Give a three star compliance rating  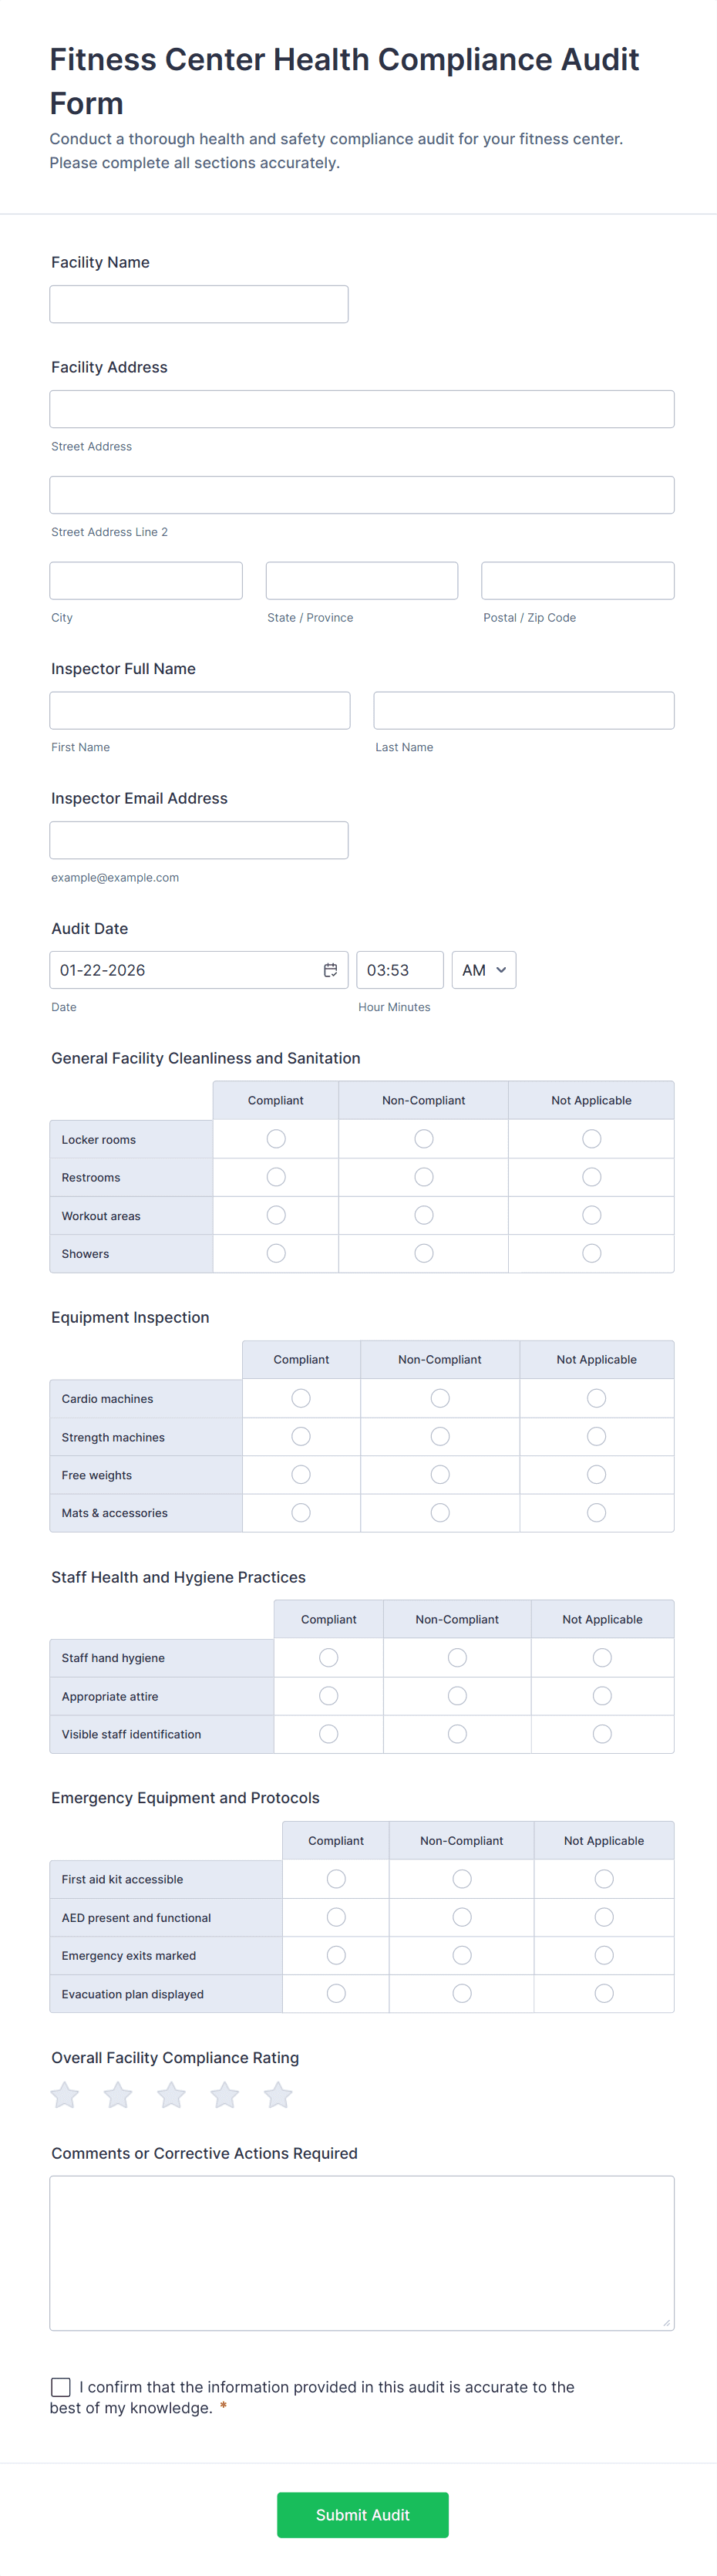tap(172, 2095)
